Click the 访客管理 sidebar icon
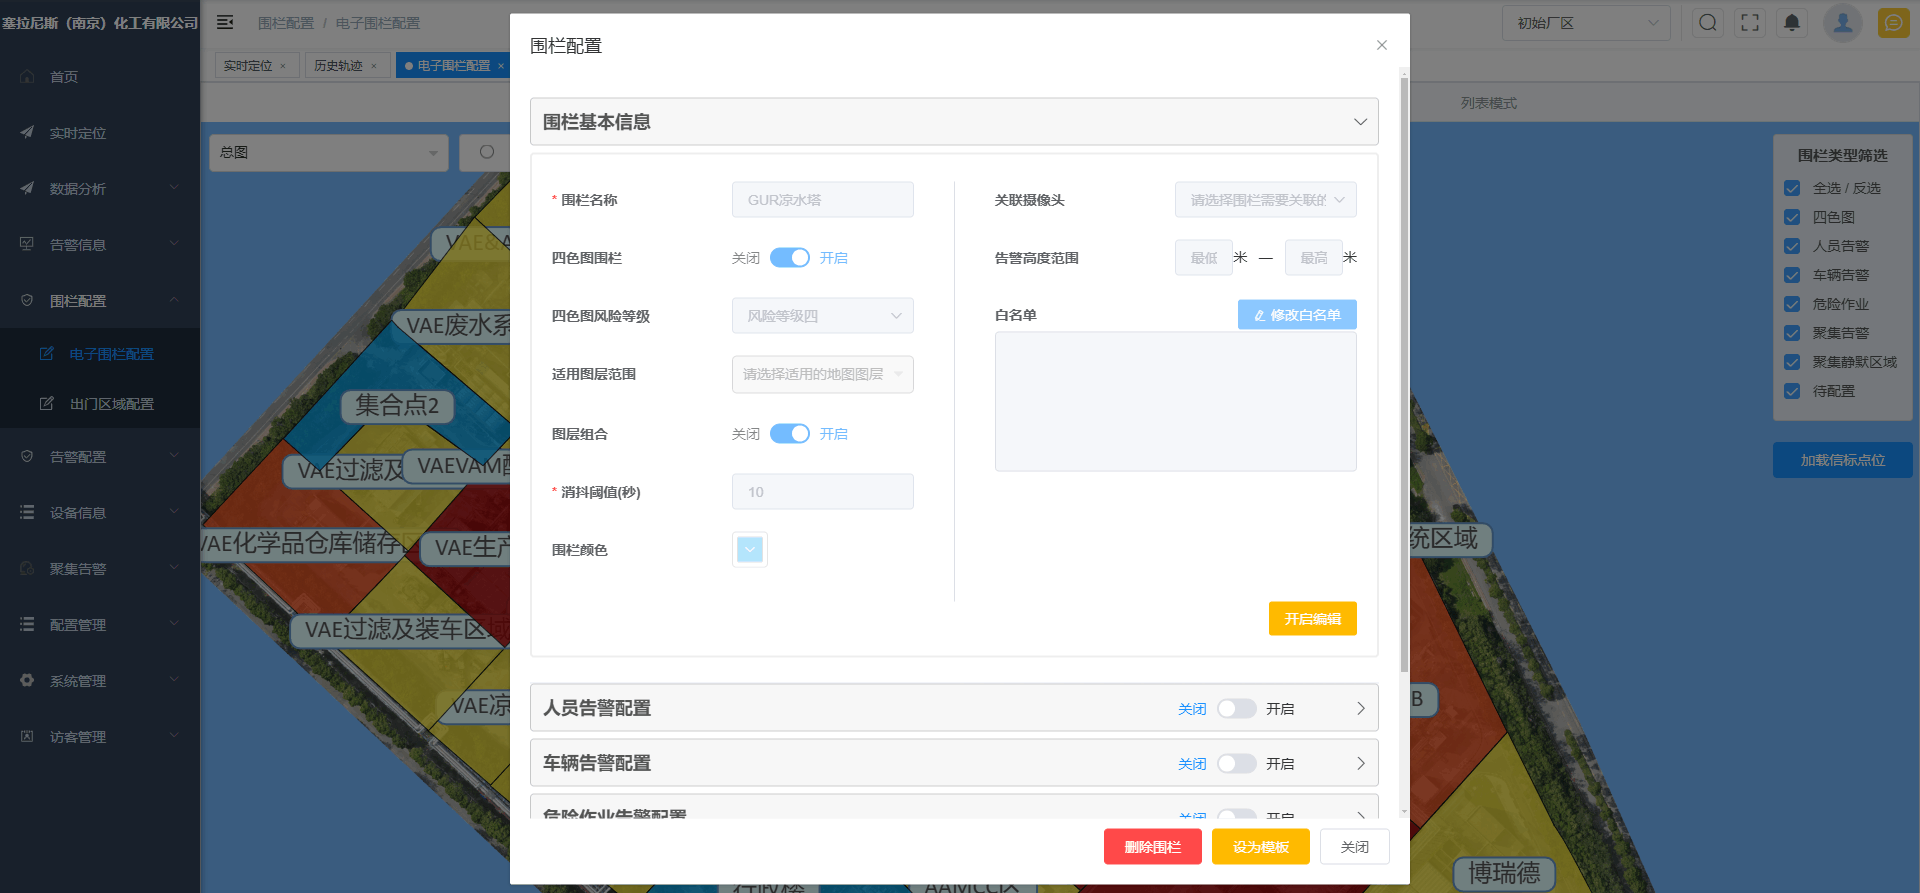This screenshot has height=893, width=1920. pos(27,736)
